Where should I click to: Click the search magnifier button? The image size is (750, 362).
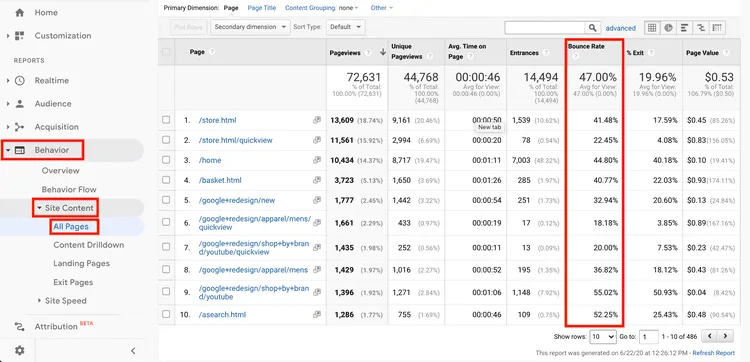593,28
